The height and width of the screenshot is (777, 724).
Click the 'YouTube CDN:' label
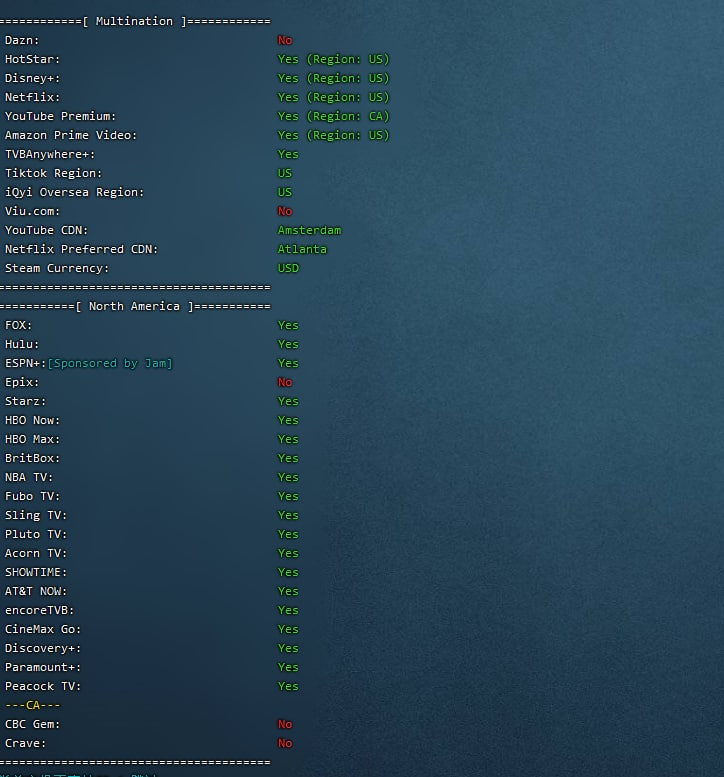coord(46,230)
